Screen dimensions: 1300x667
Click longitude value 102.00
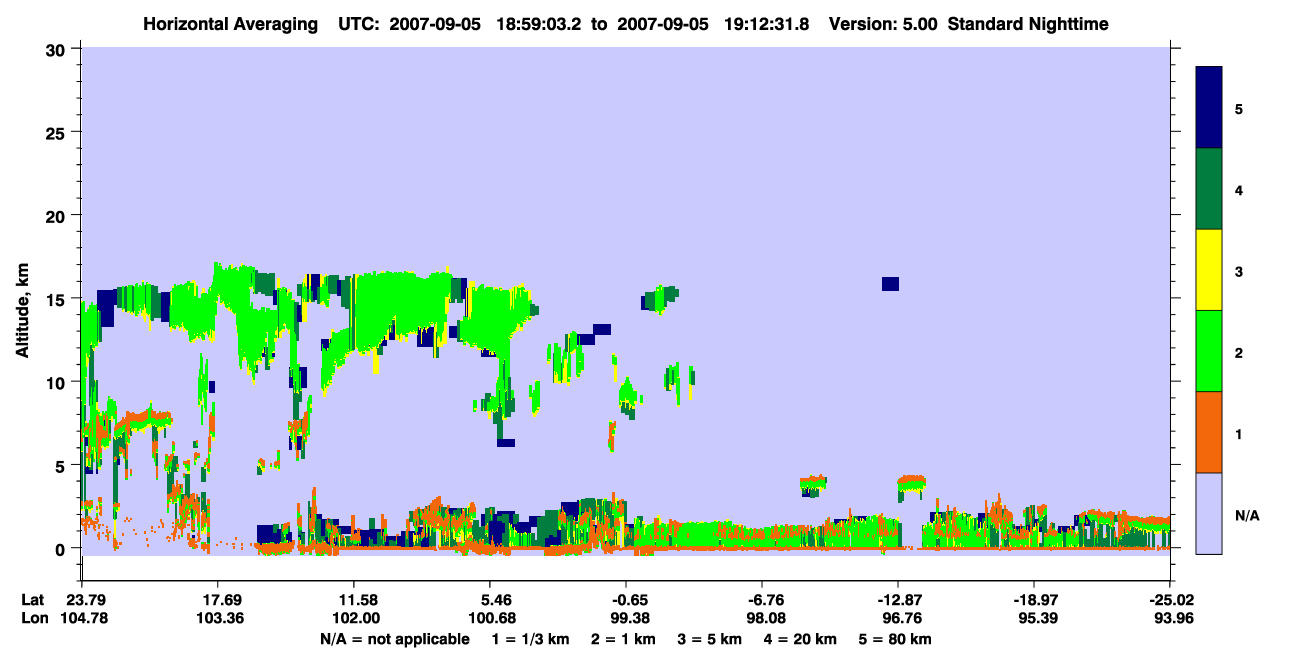pyautogui.click(x=354, y=618)
